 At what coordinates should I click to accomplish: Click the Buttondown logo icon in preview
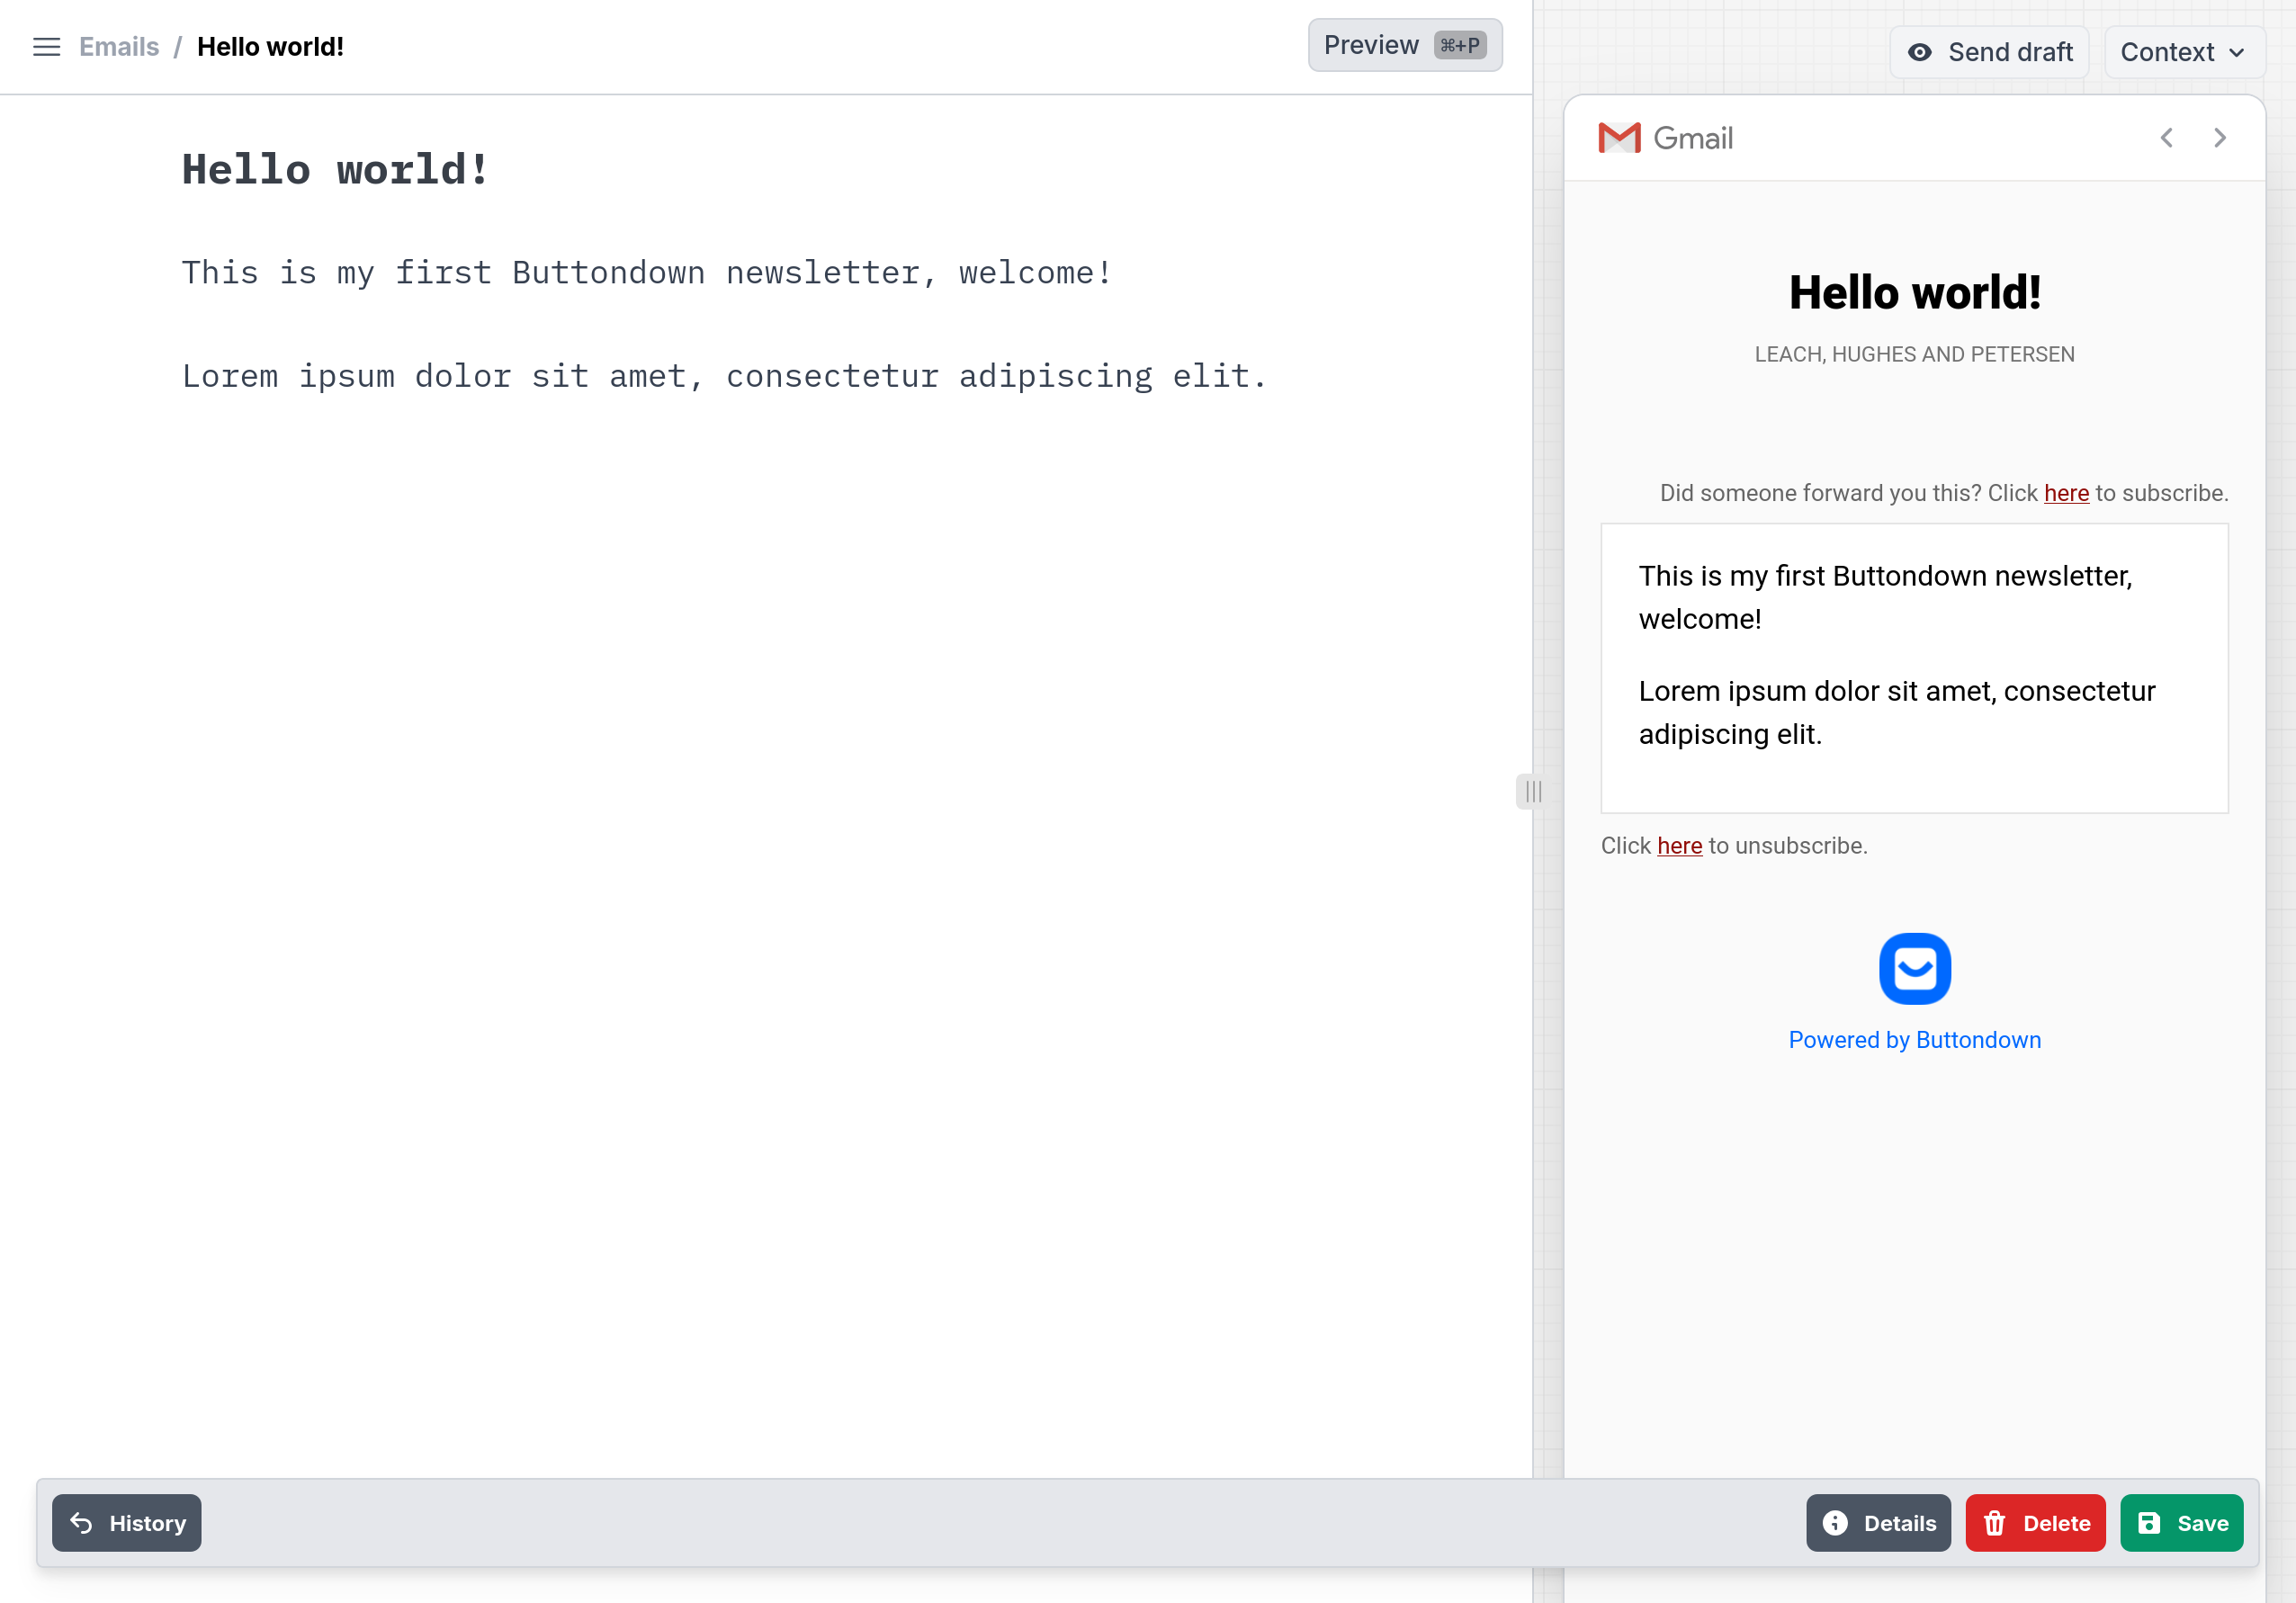point(1914,968)
